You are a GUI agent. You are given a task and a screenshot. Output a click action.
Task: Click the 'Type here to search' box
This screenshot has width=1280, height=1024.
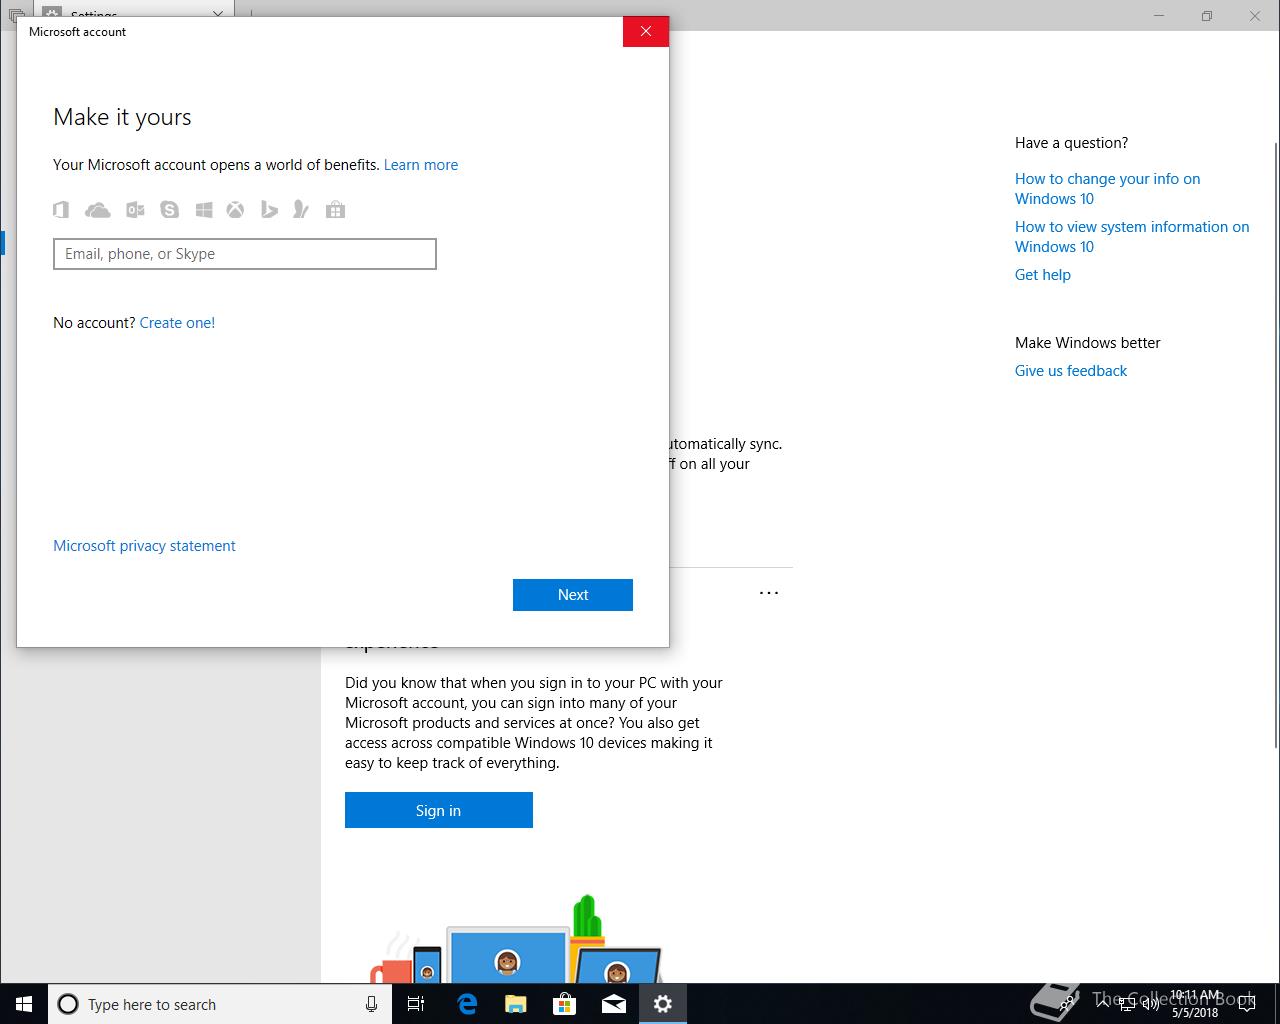(220, 1004)
